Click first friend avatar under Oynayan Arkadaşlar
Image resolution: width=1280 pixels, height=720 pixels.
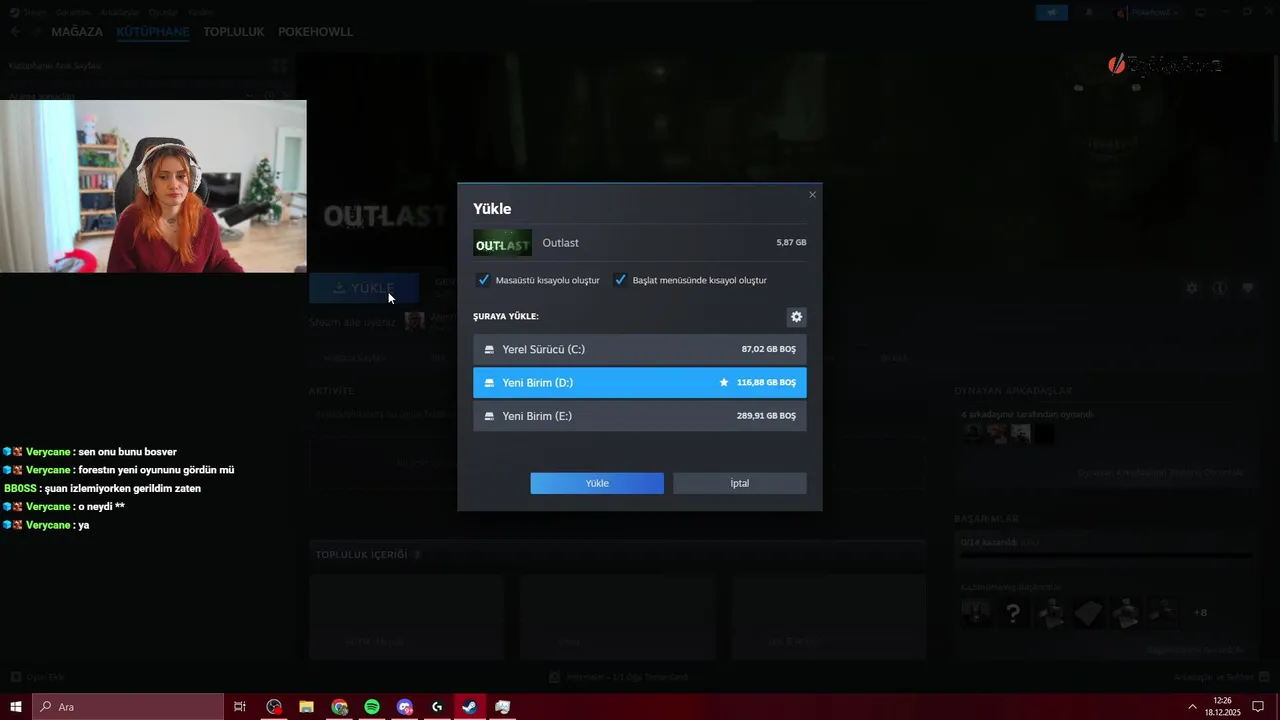point(971,433)
